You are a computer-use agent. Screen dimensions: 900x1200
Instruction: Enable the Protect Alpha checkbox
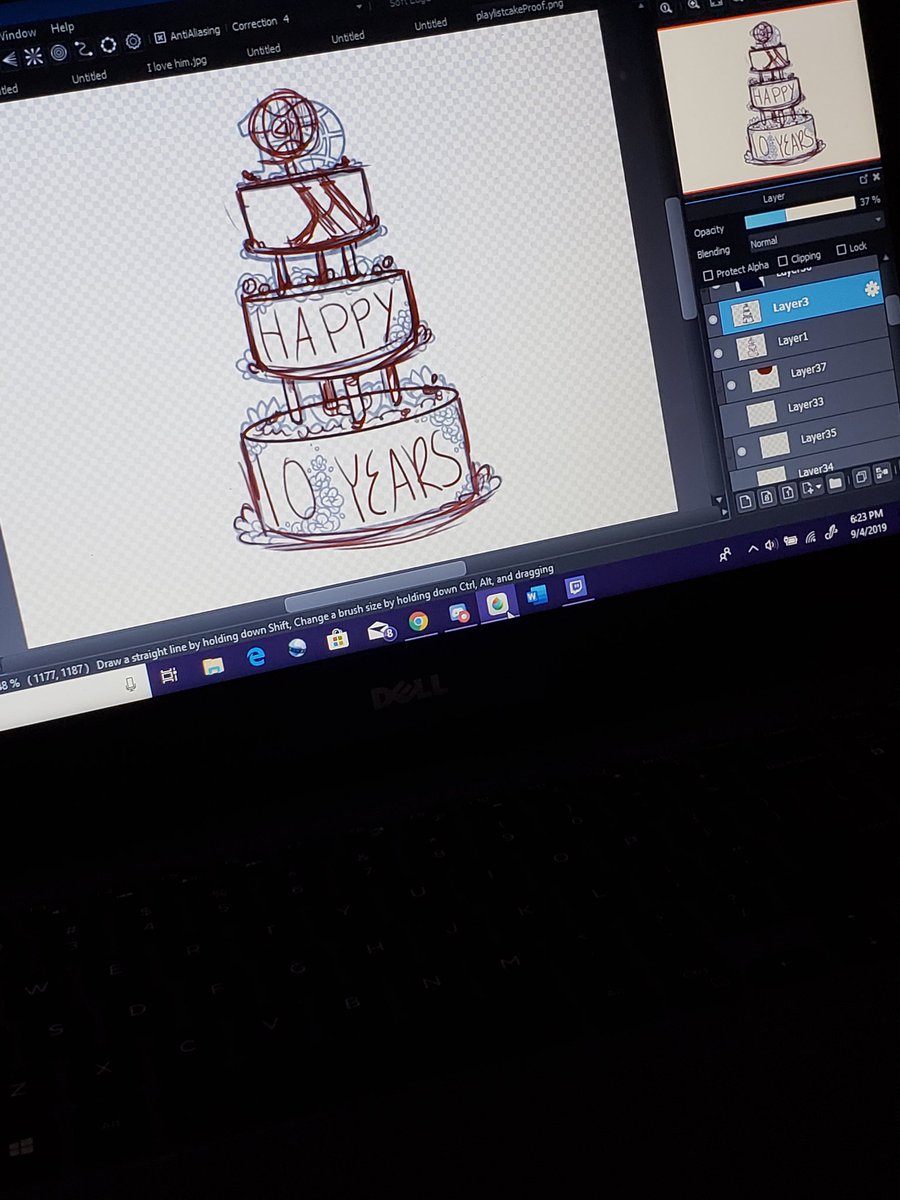pyautogui.click(x=709, y=274)
